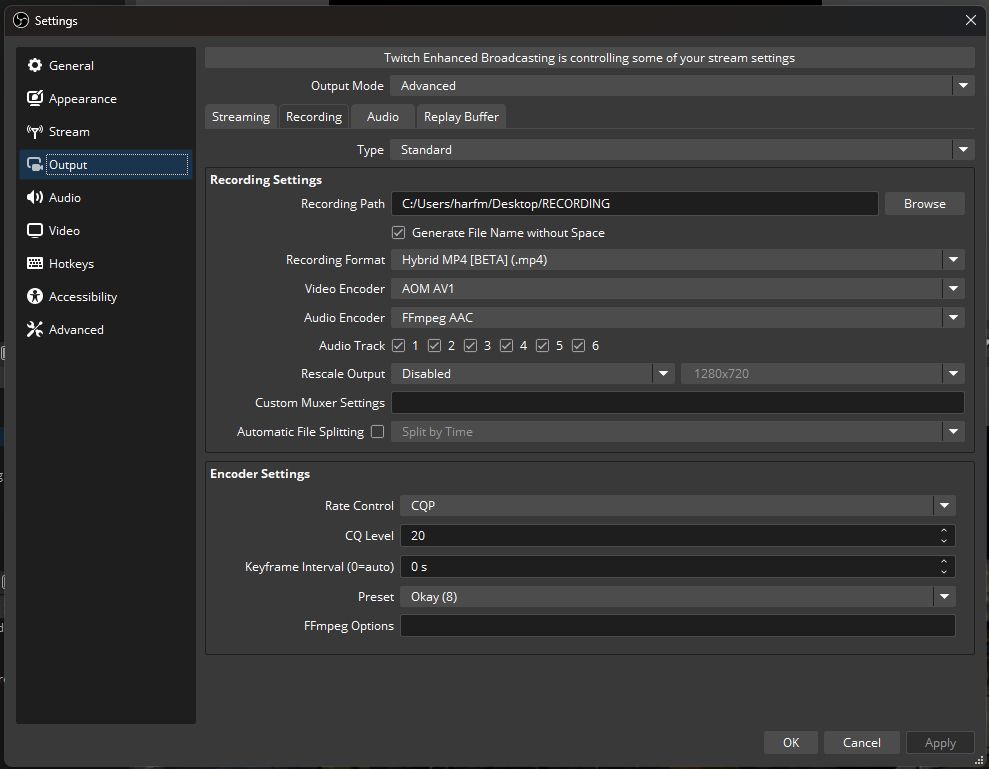Select the Hotkeys keyboard icon
The height and width of the screenshot is (769, 989).
click(x=35, y=264)
